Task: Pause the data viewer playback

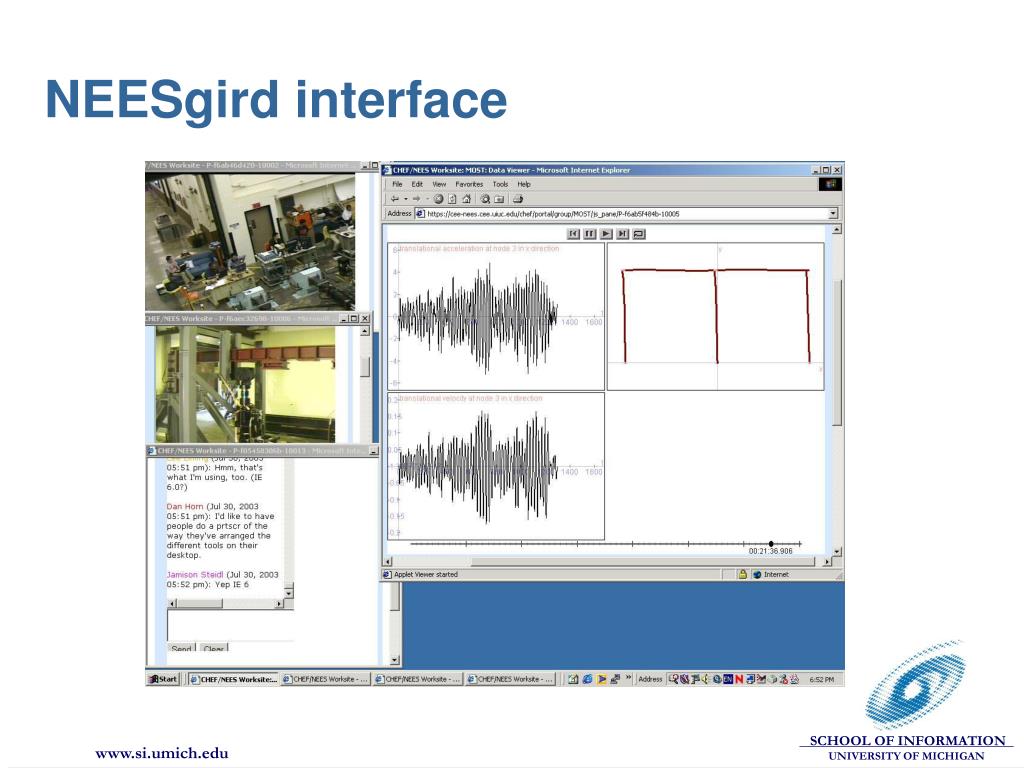Action: pyautogui.click(x=590, y=234)
